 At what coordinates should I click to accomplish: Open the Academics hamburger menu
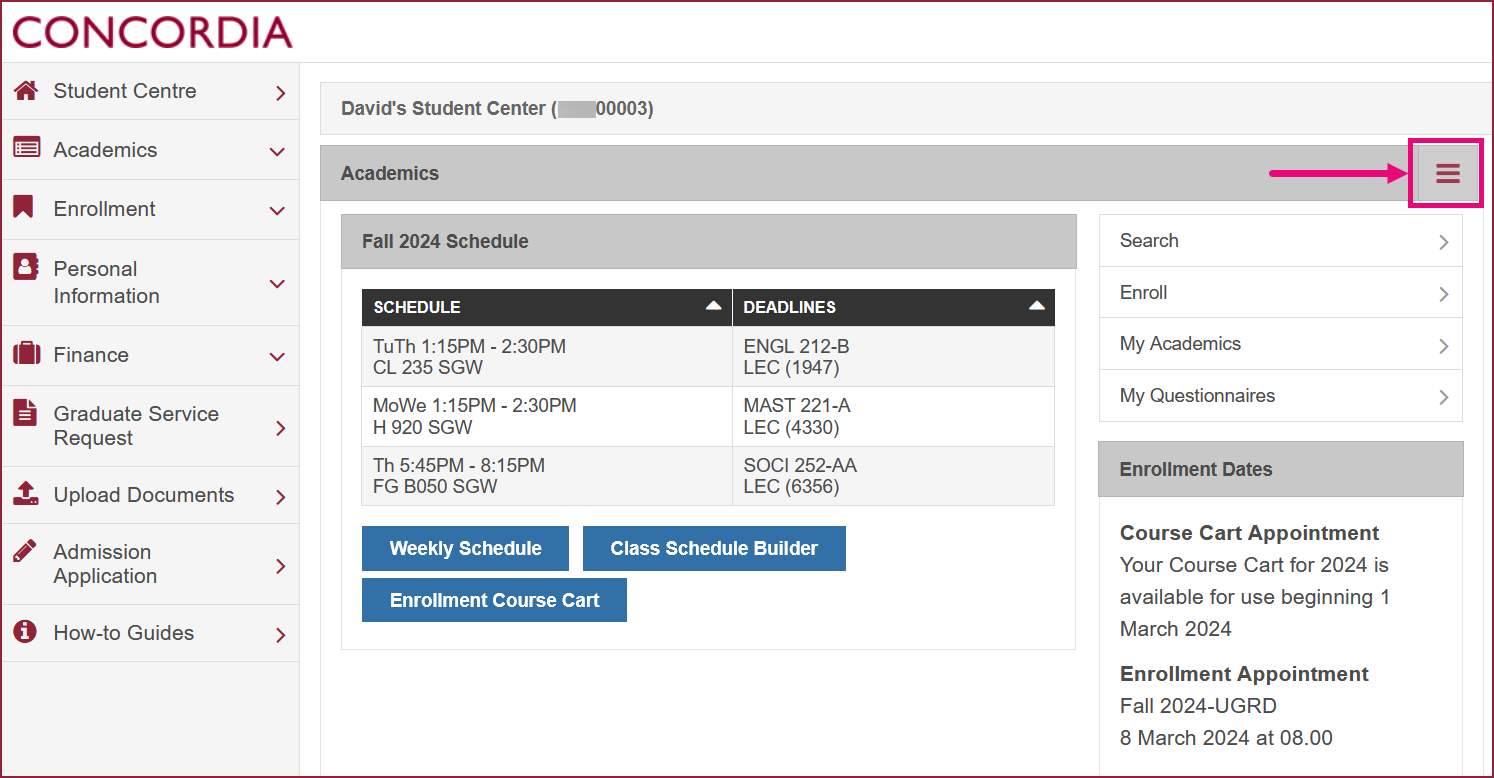point(1447,174)
